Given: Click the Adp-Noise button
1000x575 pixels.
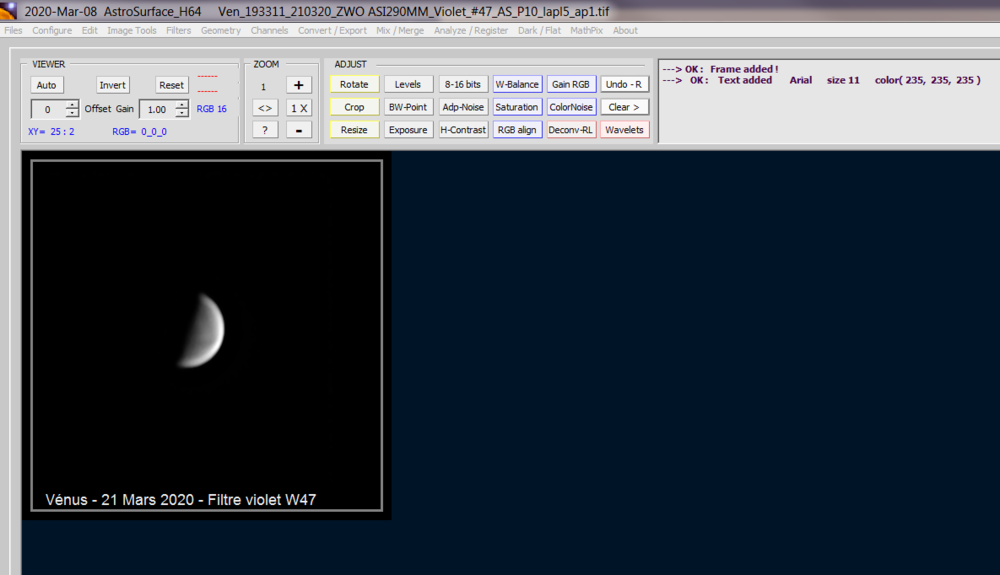Looking at the screenshot, I should (x=463, y=107).
